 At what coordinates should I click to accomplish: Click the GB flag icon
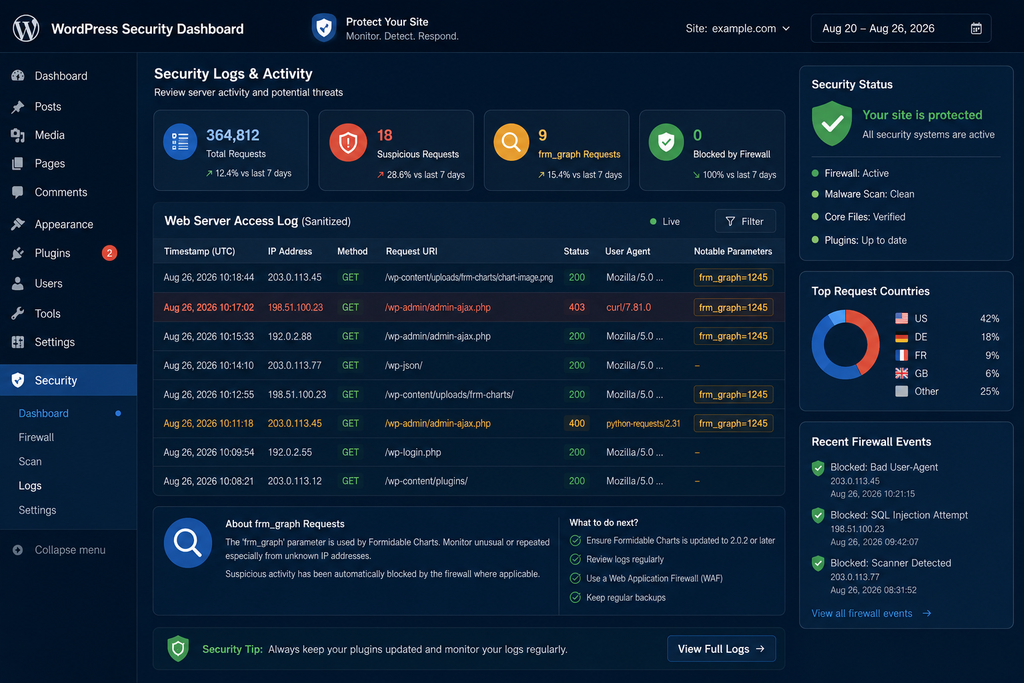901,373
